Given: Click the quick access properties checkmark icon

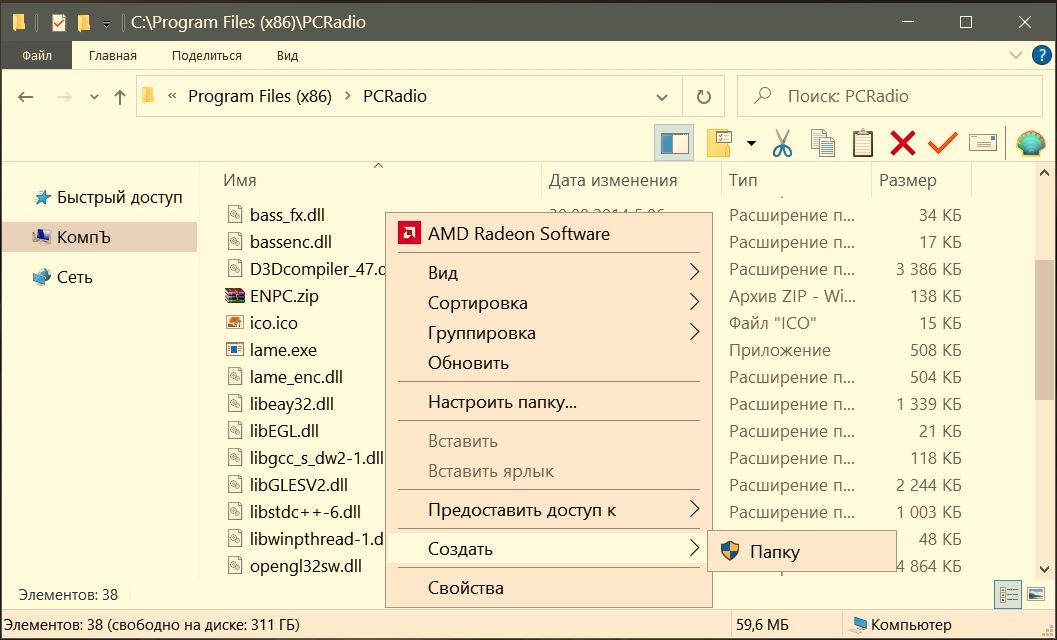Looking at the screenshot, I should pos(59,23).
